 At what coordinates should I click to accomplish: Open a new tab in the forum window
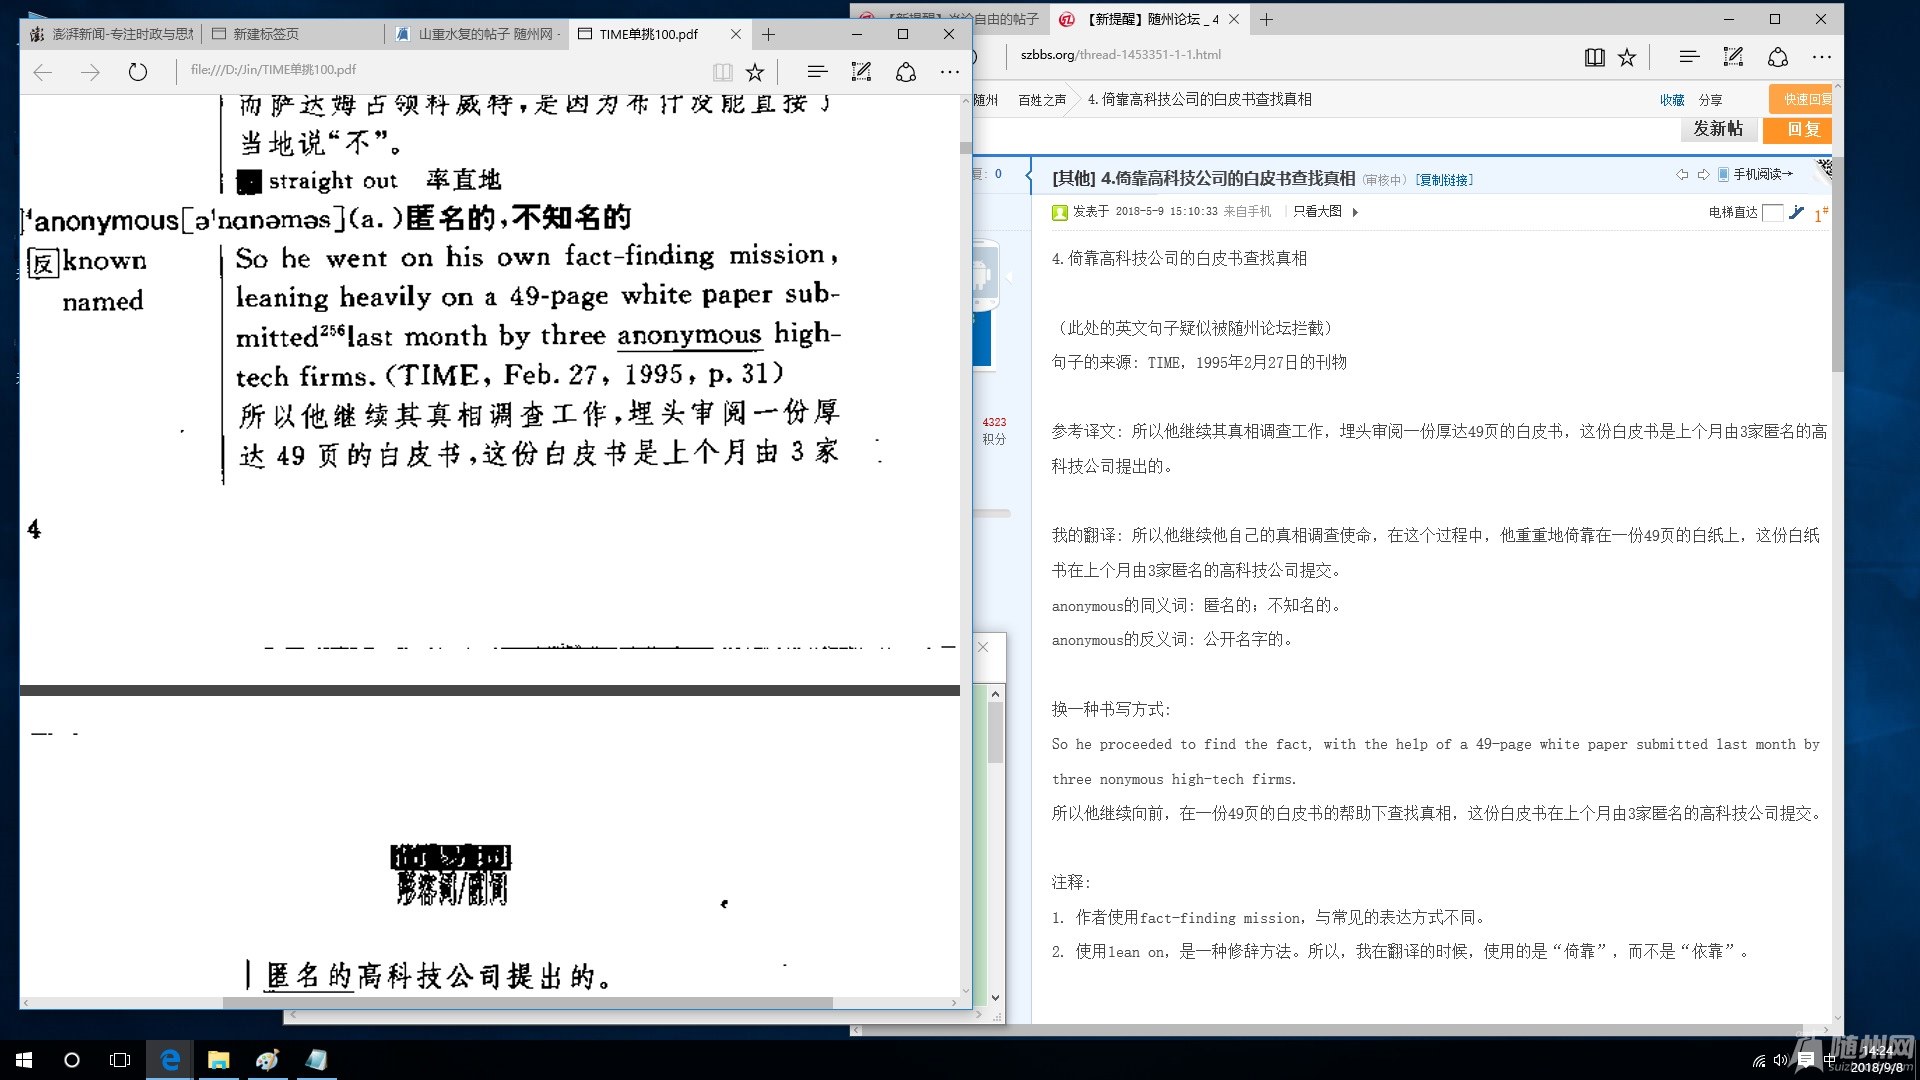[x=1266, y=19]
